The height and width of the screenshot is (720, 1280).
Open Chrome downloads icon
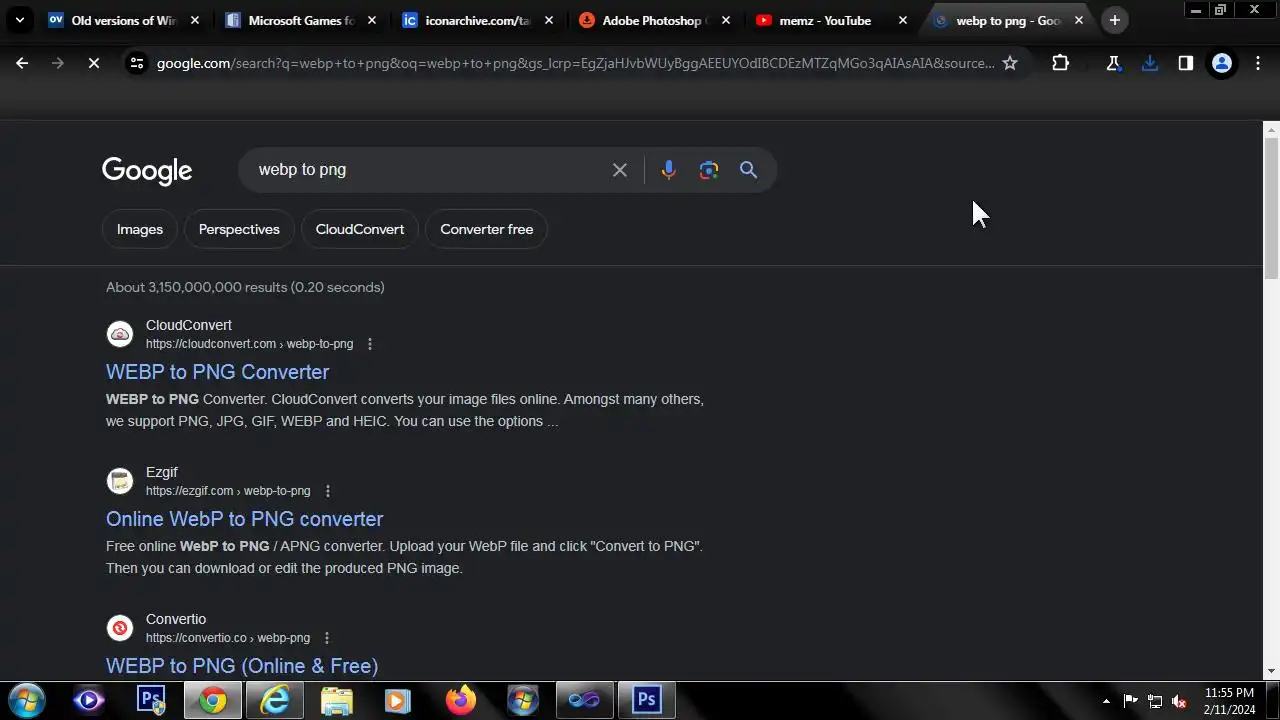(1149, 63)
